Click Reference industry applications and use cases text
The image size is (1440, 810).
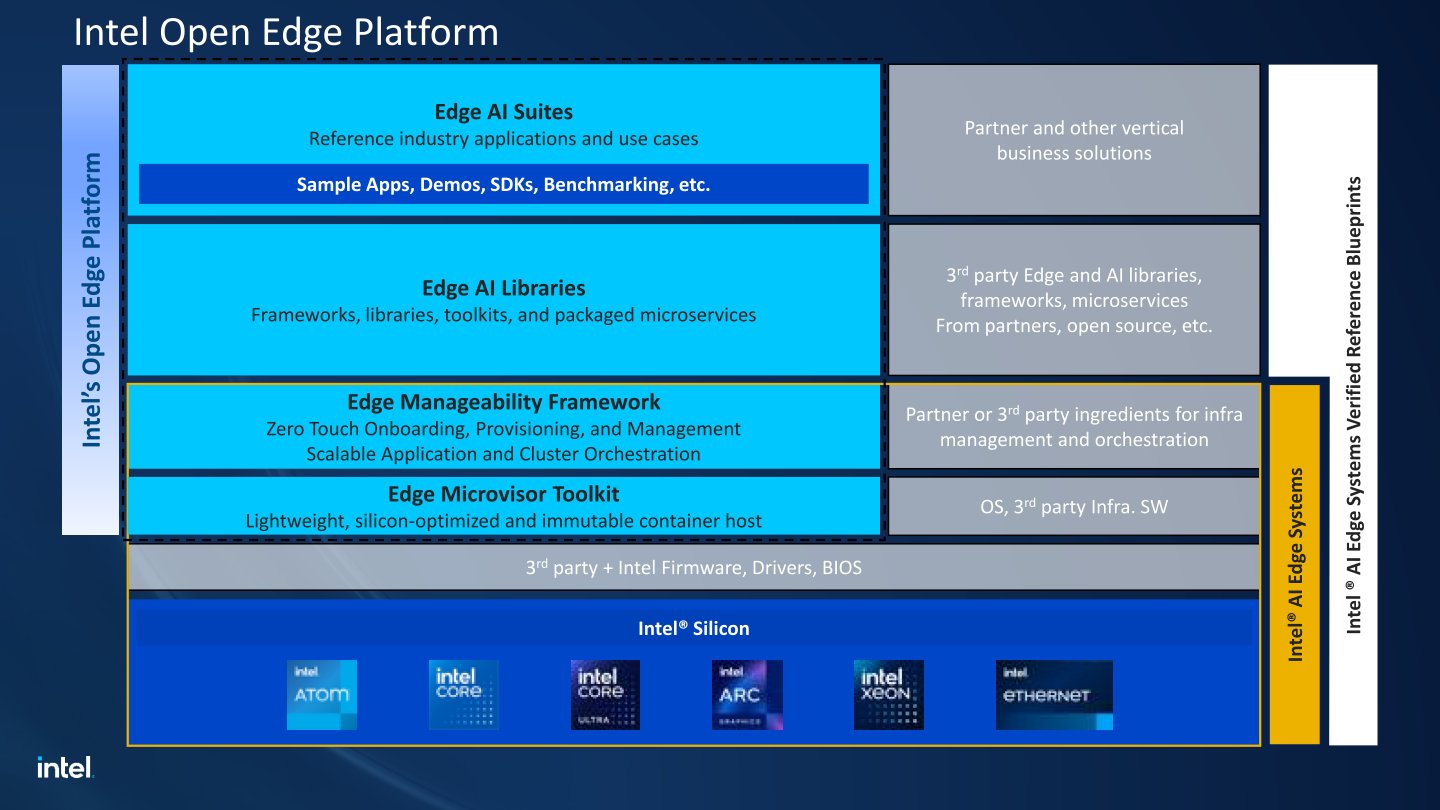tap(503, 138)
